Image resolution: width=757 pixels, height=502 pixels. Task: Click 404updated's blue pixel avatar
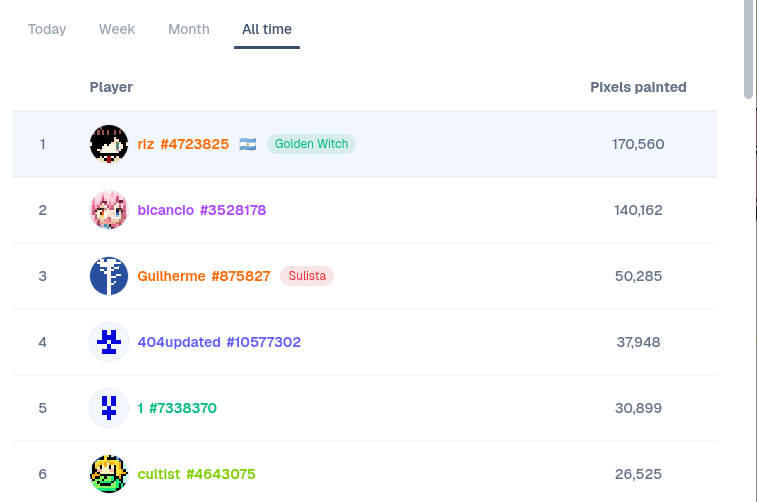point(109,342)
